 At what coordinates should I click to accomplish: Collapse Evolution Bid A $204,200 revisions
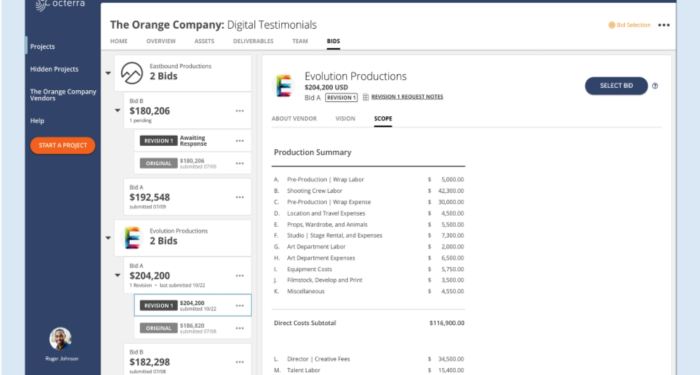(x=117, y=275)
